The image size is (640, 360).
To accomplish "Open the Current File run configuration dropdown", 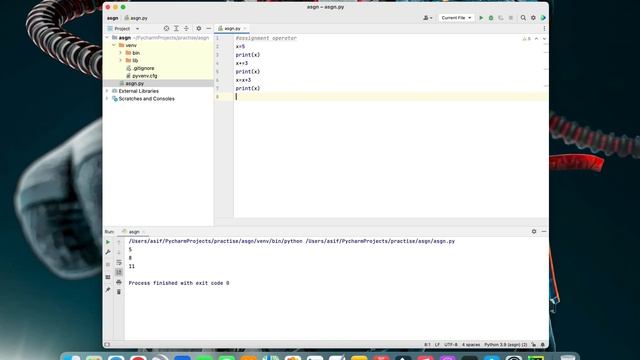I will click(456, 18).
